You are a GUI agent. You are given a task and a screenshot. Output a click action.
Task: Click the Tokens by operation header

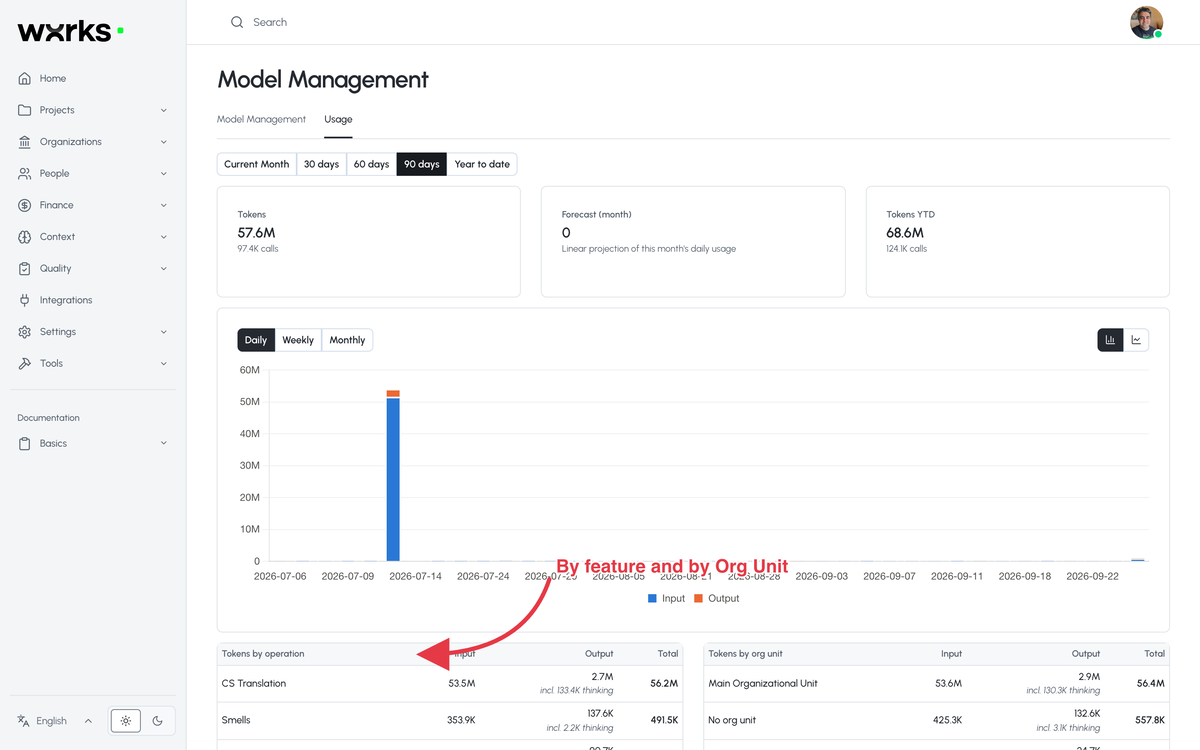263,654
